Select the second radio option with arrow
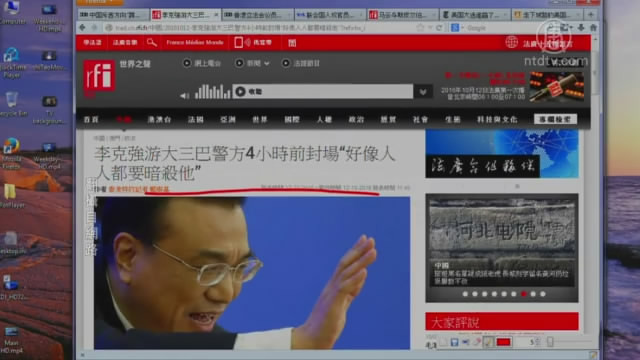640x360 pixels. point(240,63)
